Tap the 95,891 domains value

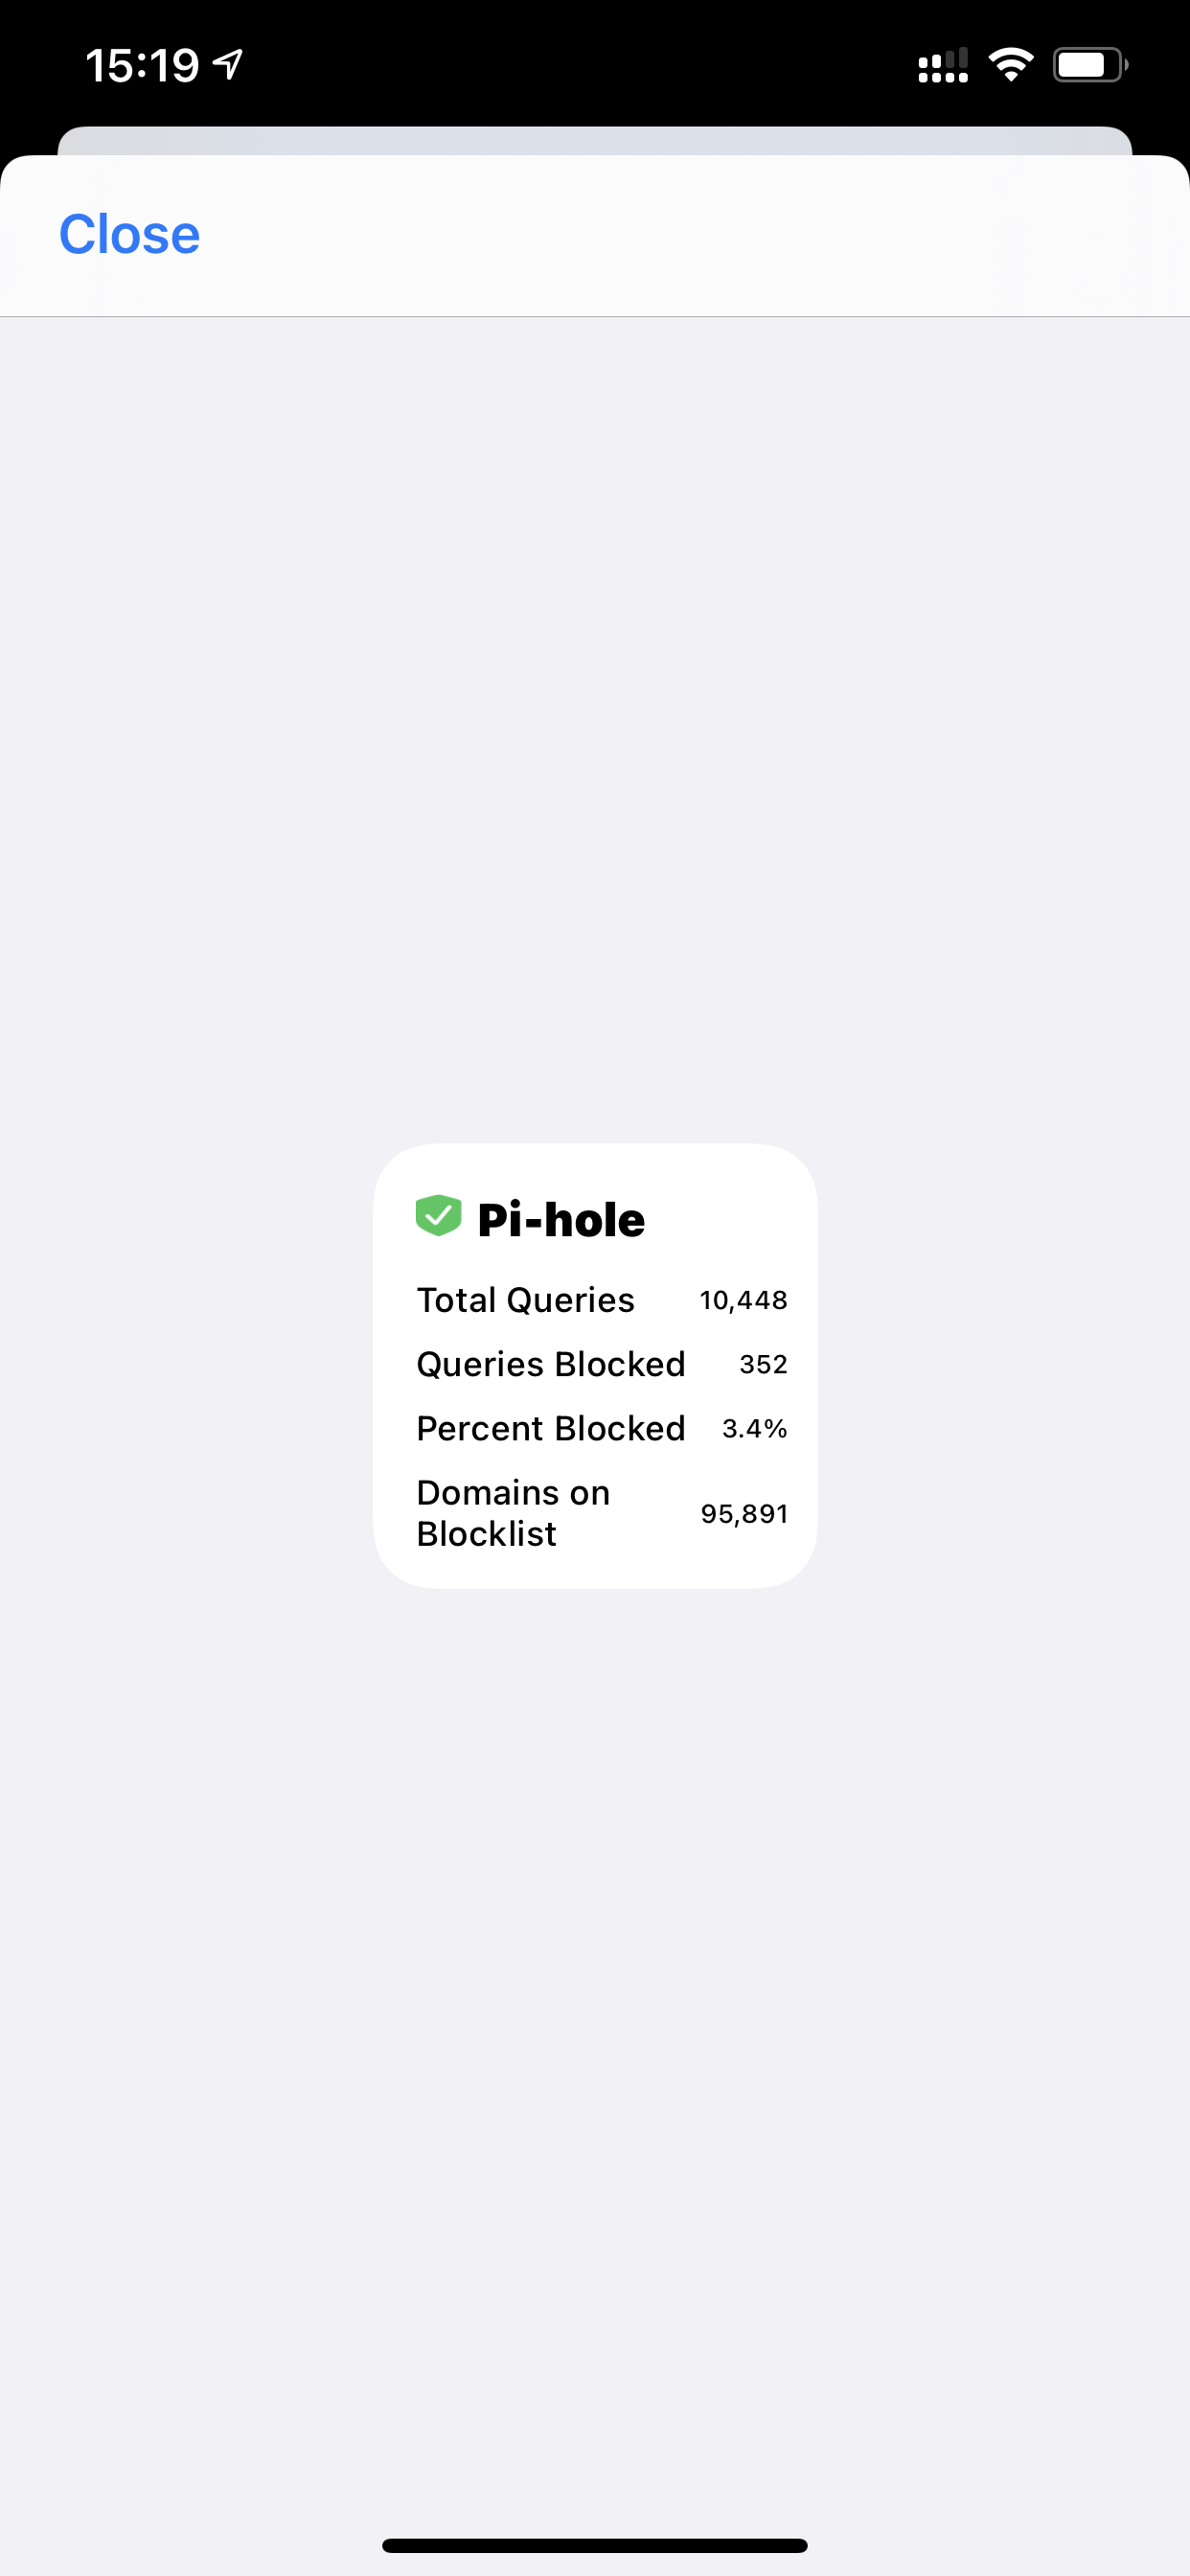744,1514
